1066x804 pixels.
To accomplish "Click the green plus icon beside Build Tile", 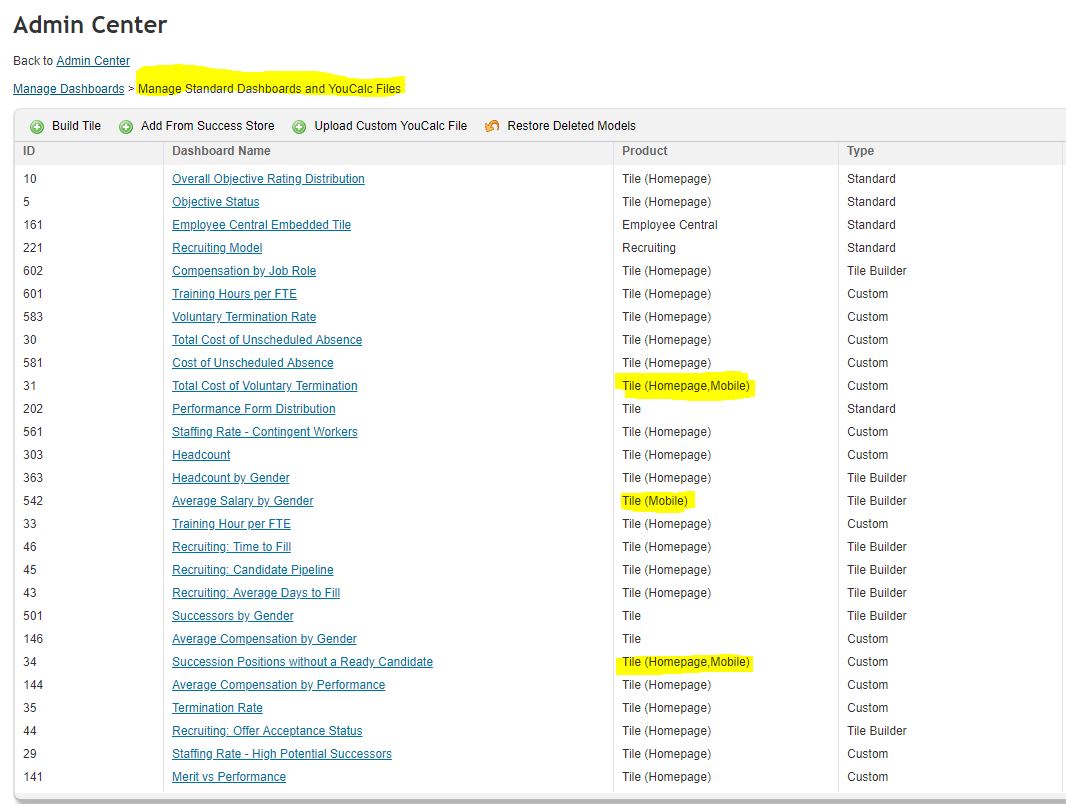I will [37, 126].
